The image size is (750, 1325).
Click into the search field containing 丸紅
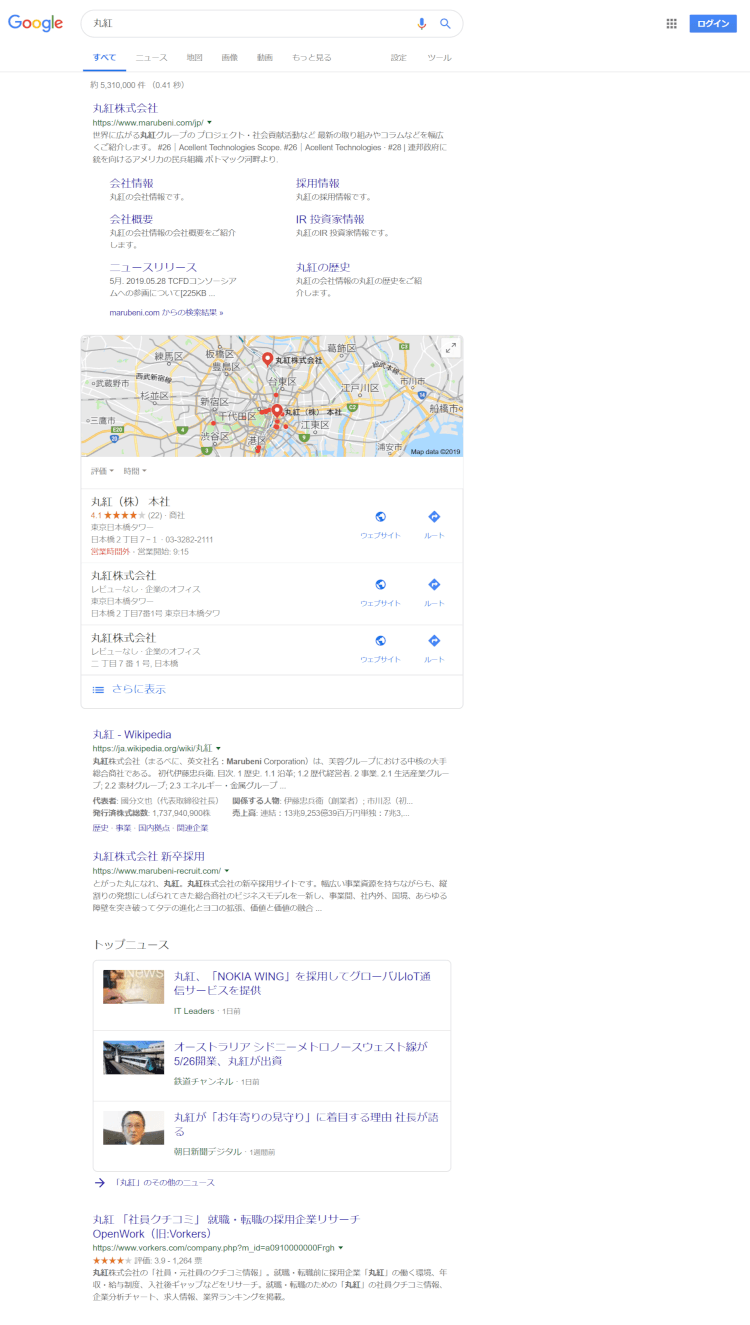(250, 23)
